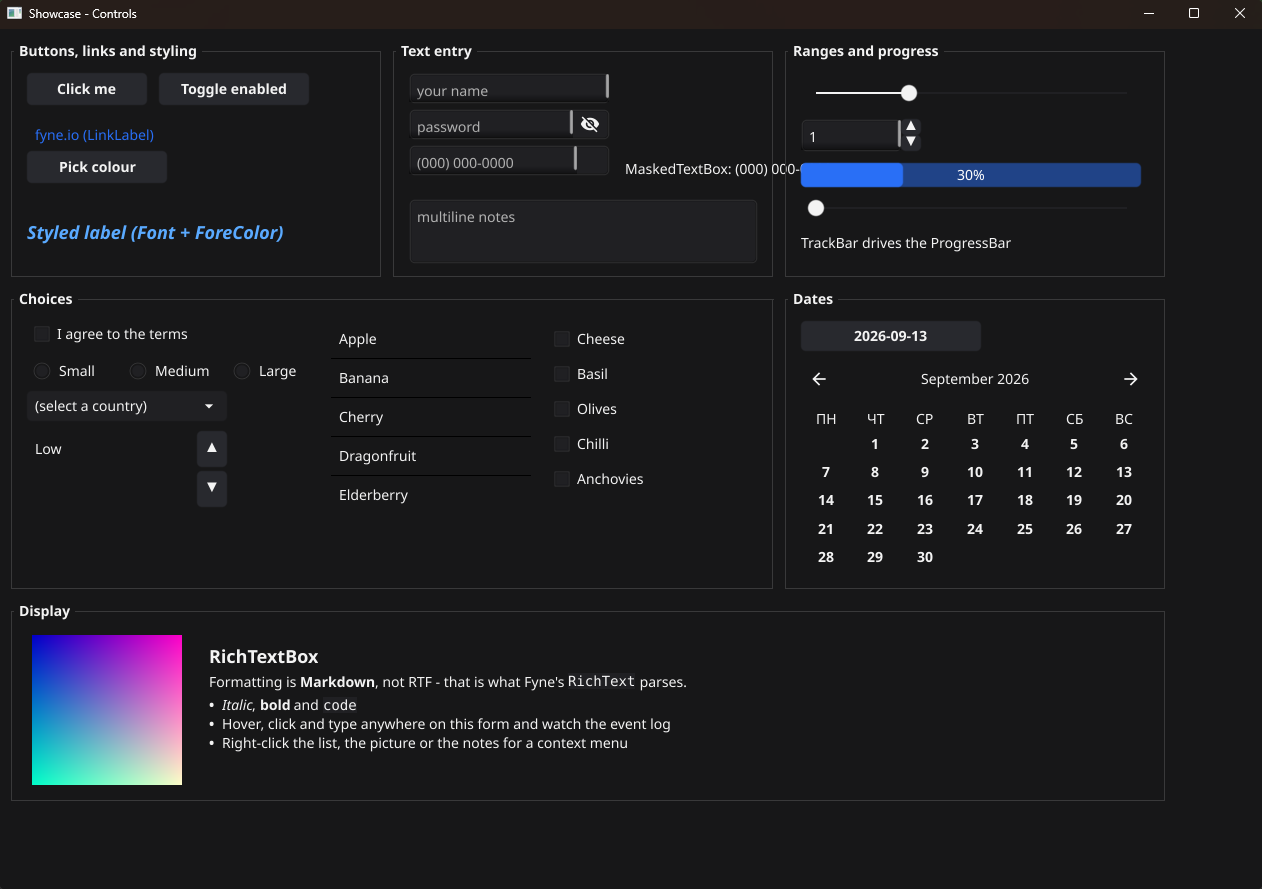Pick day 13 in the September calendar
Image resolution: width=1262 pixels, height=889 pixels.
[1124, 472]
